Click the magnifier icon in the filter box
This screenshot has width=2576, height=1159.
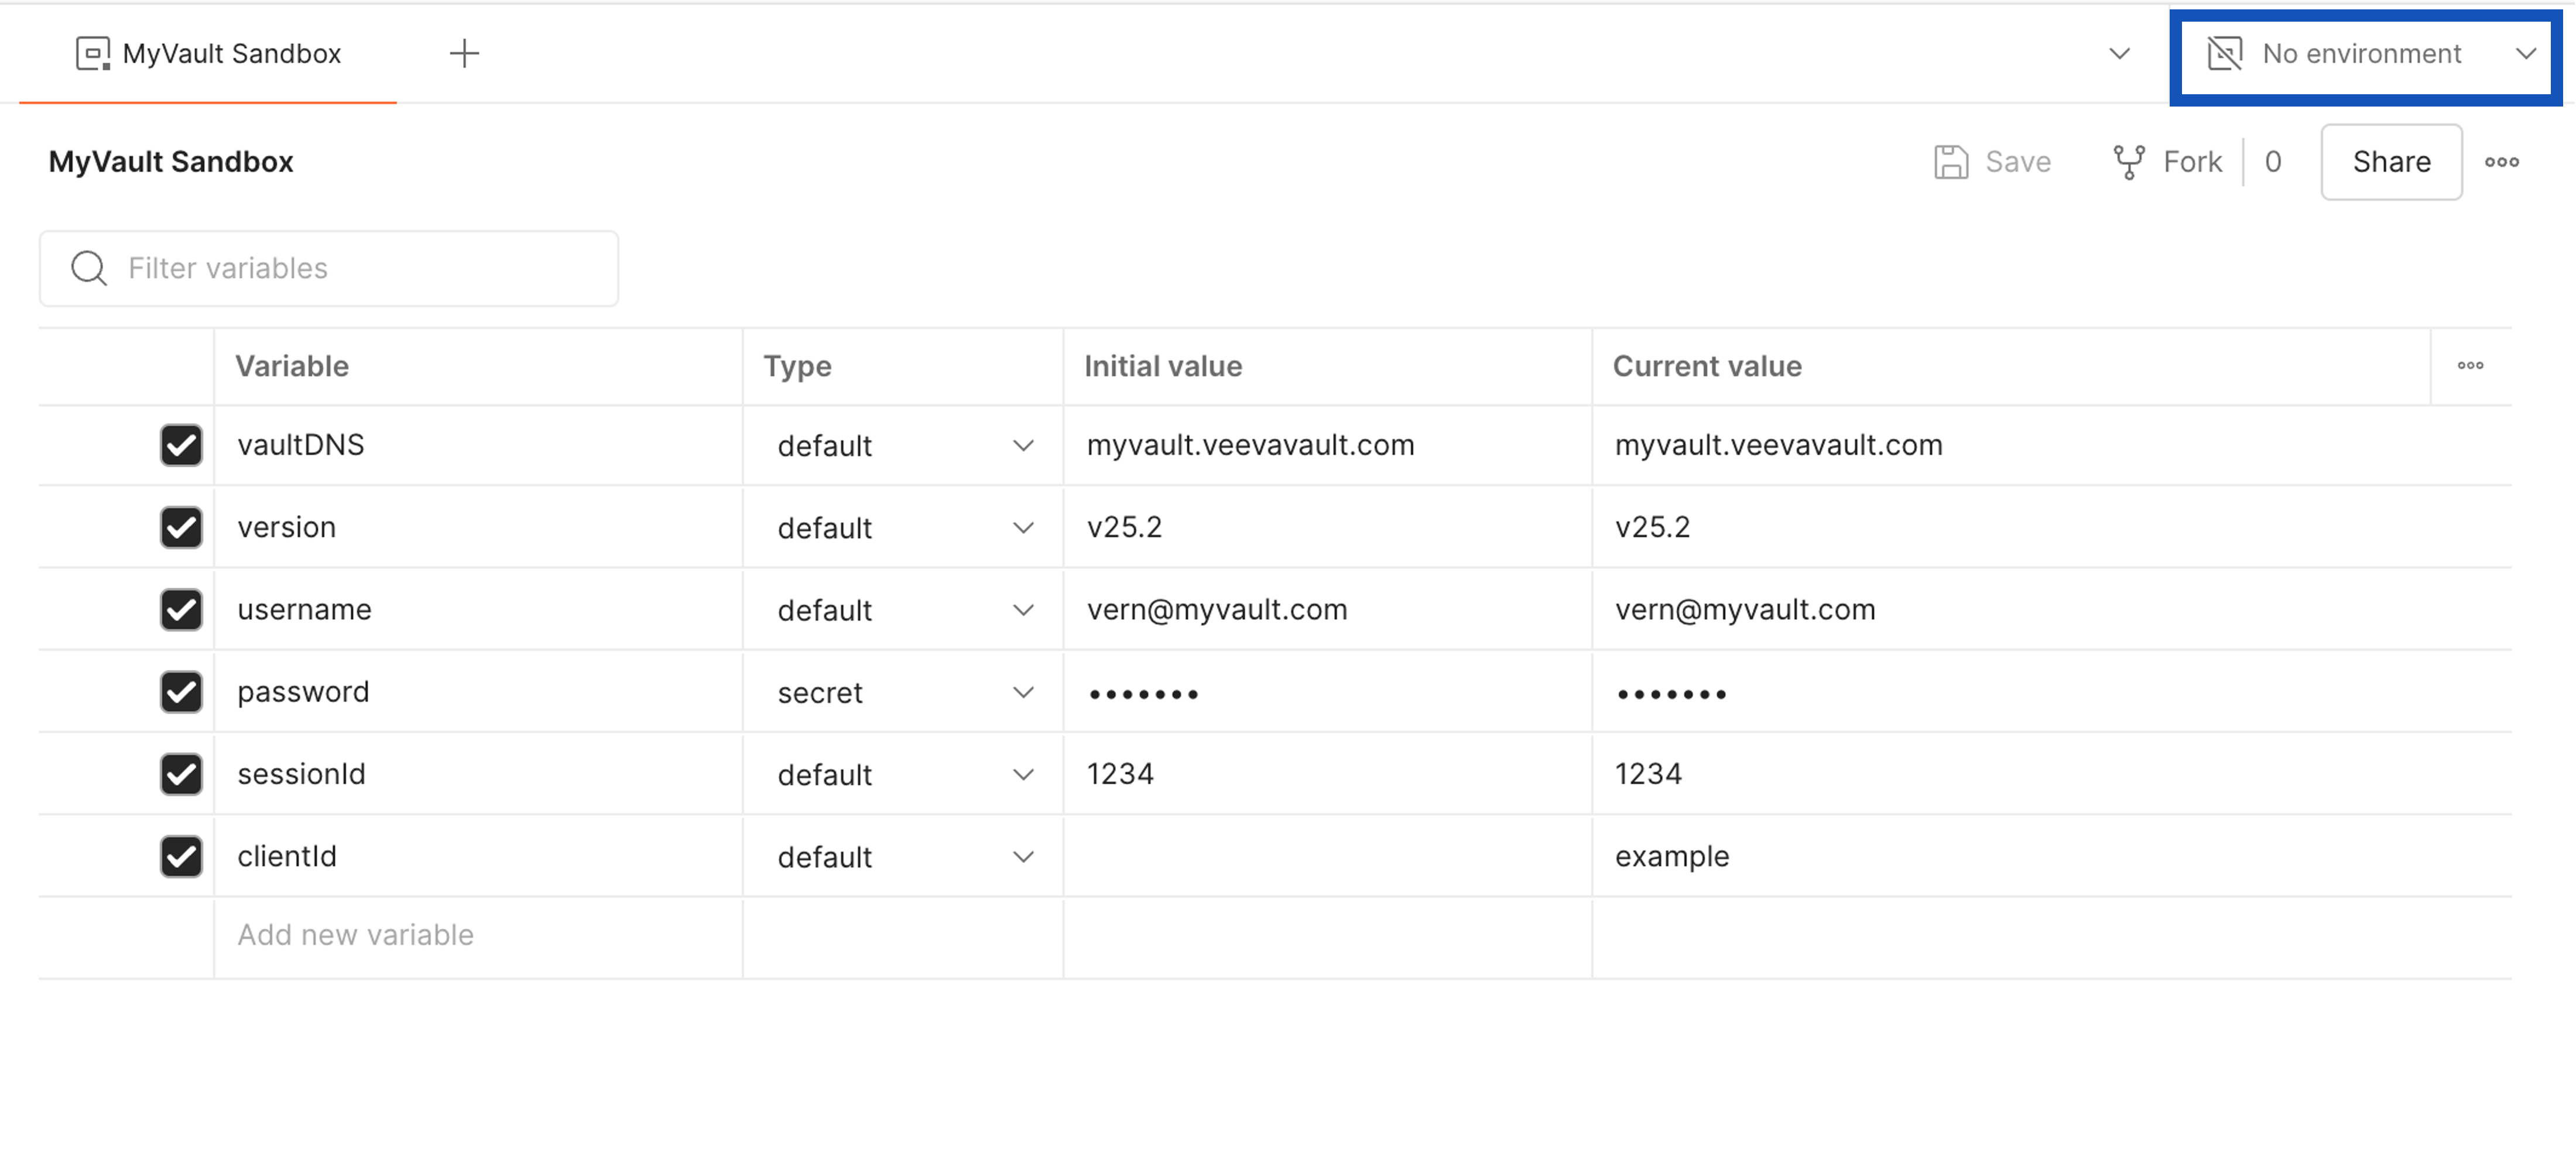point(89,268)
